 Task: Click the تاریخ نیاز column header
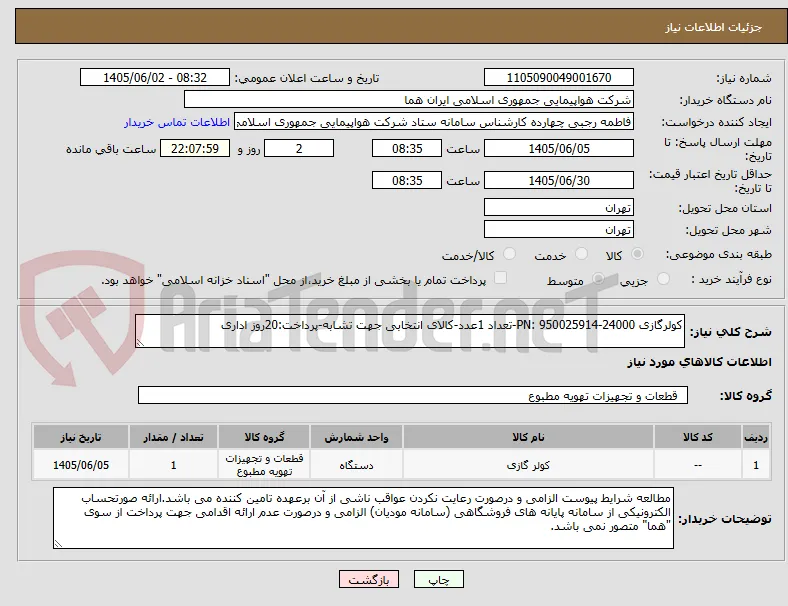[81, 437]
